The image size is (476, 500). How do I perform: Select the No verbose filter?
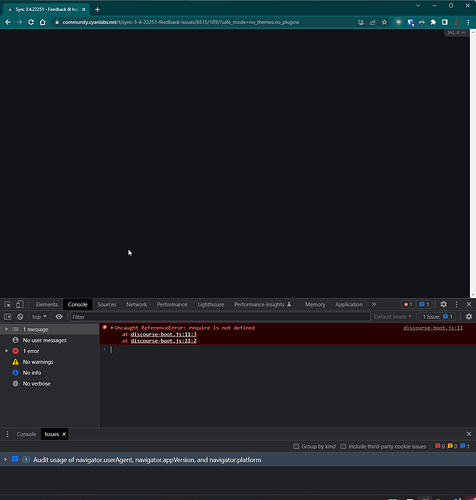pos(36,384)
